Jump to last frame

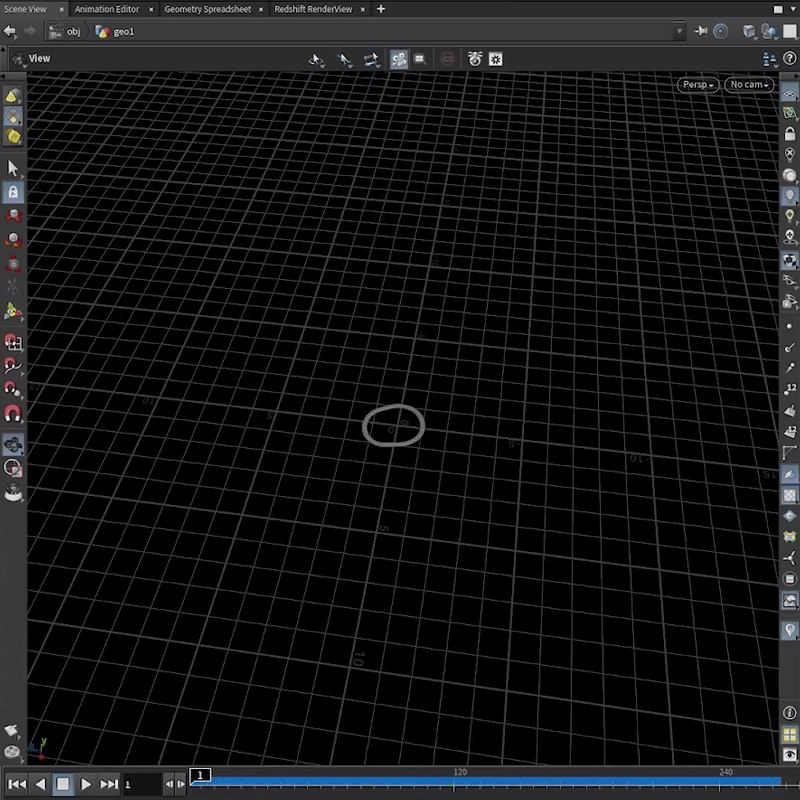tap(109, 784)
